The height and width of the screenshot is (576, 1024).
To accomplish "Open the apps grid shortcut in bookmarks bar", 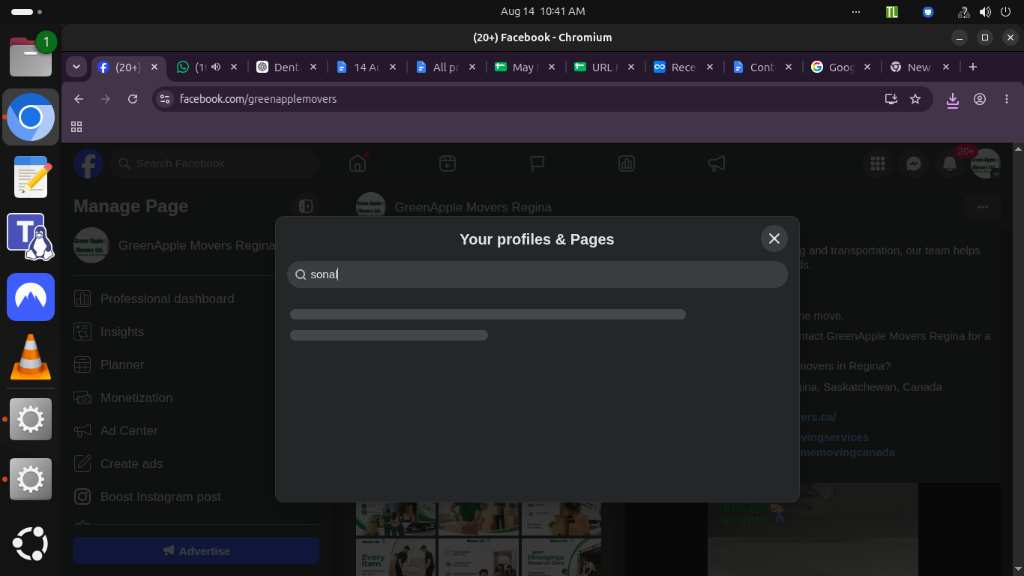I will point(76,127).
